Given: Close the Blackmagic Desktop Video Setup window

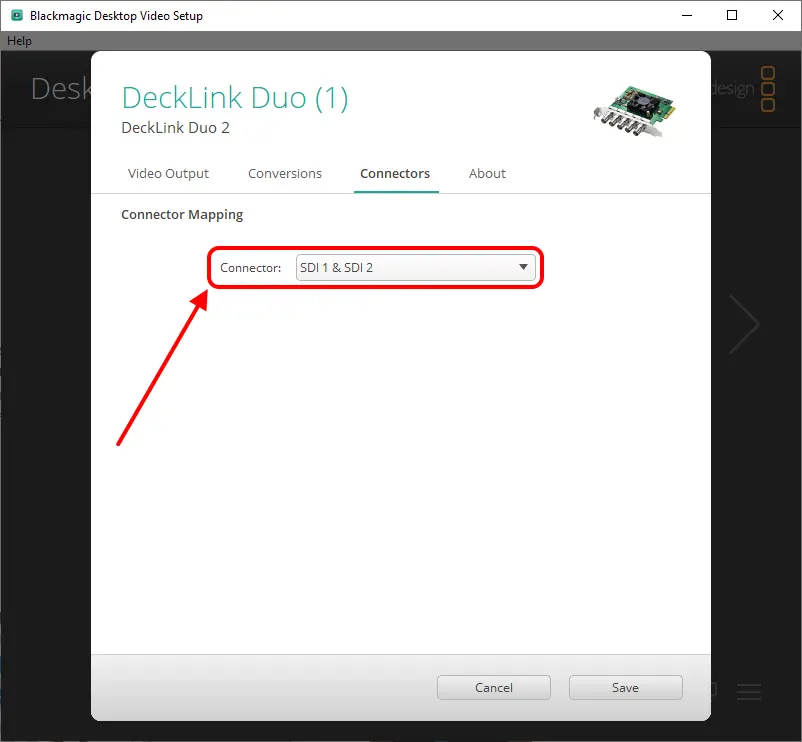Looking at the screenshot, I should point(778,15).
